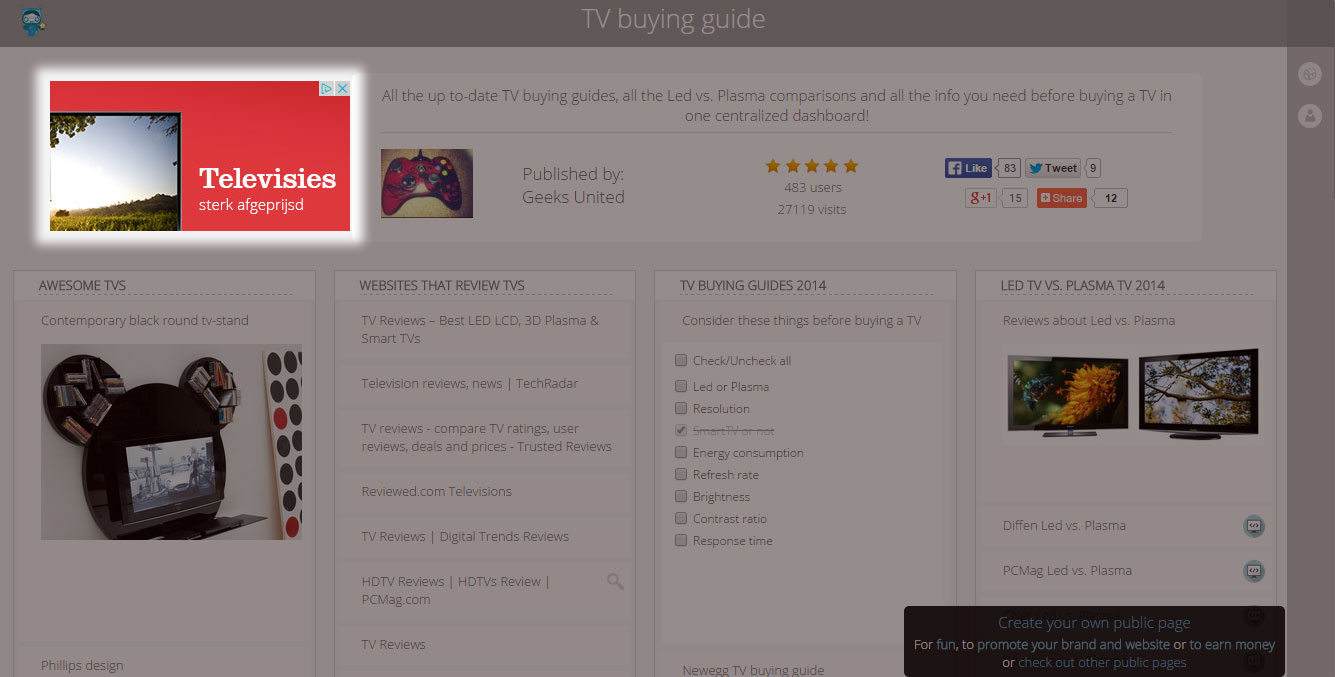Open the user profile icon in sidebar
The height and width of the screenshot is (677, 1335).
point(1309,116)
